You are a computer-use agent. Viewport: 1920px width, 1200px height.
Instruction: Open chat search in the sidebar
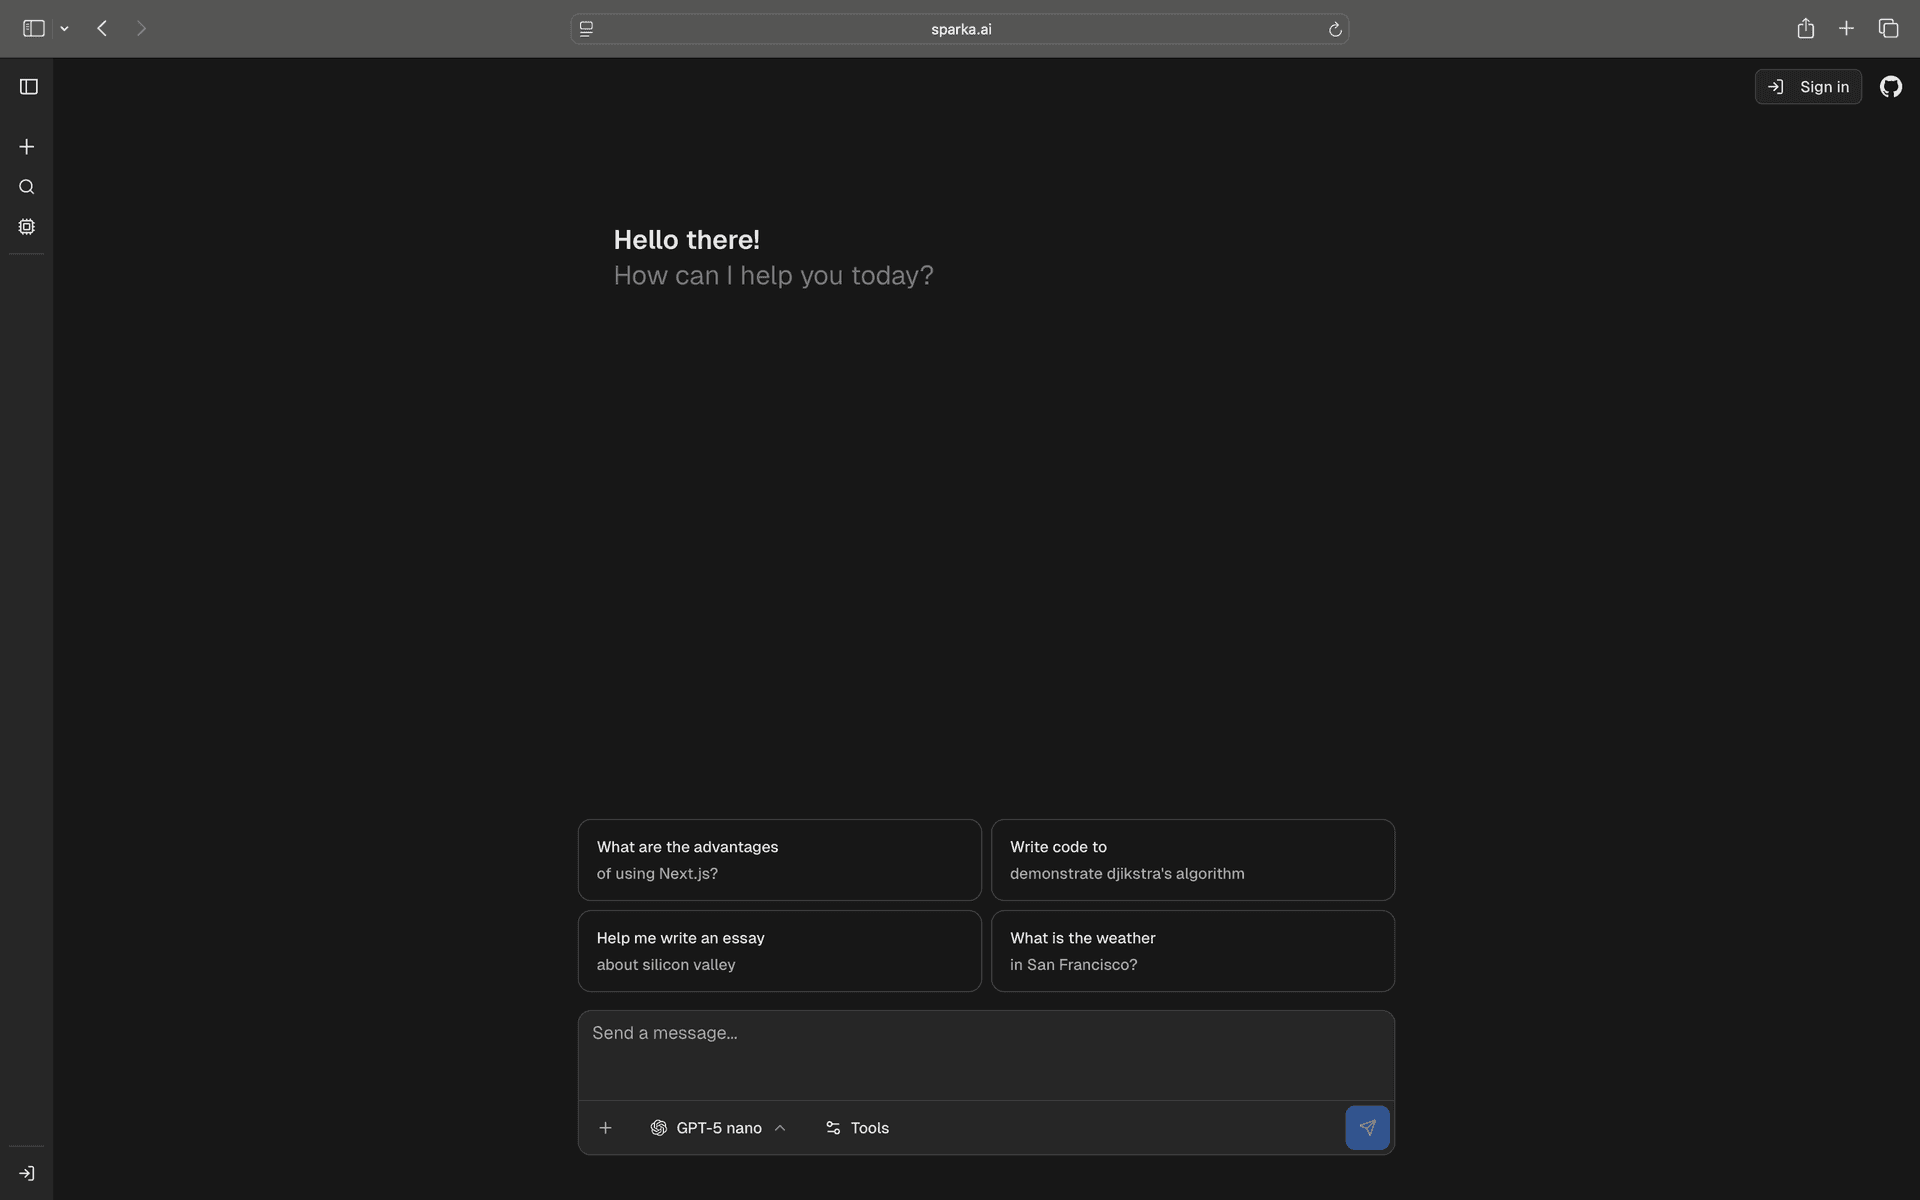click(27, 187)
